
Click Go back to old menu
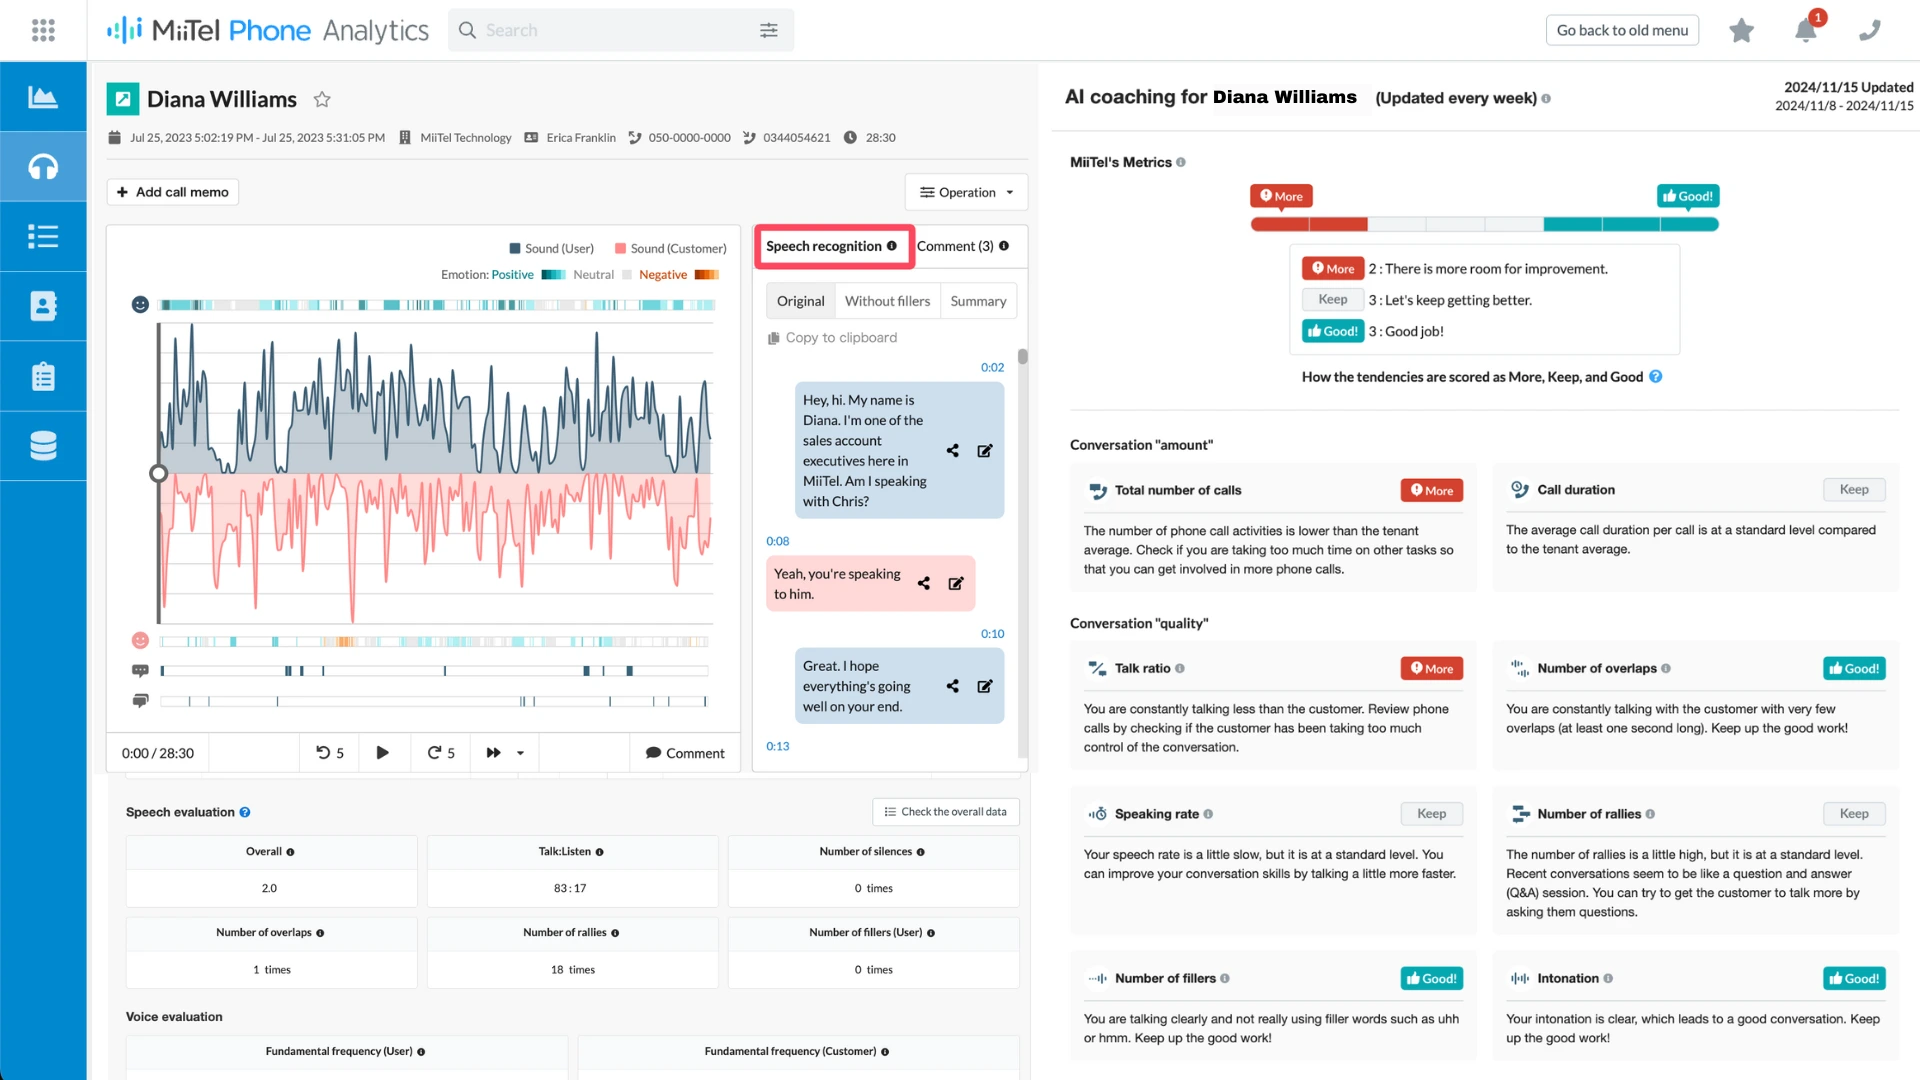[x=1622, y=30]
